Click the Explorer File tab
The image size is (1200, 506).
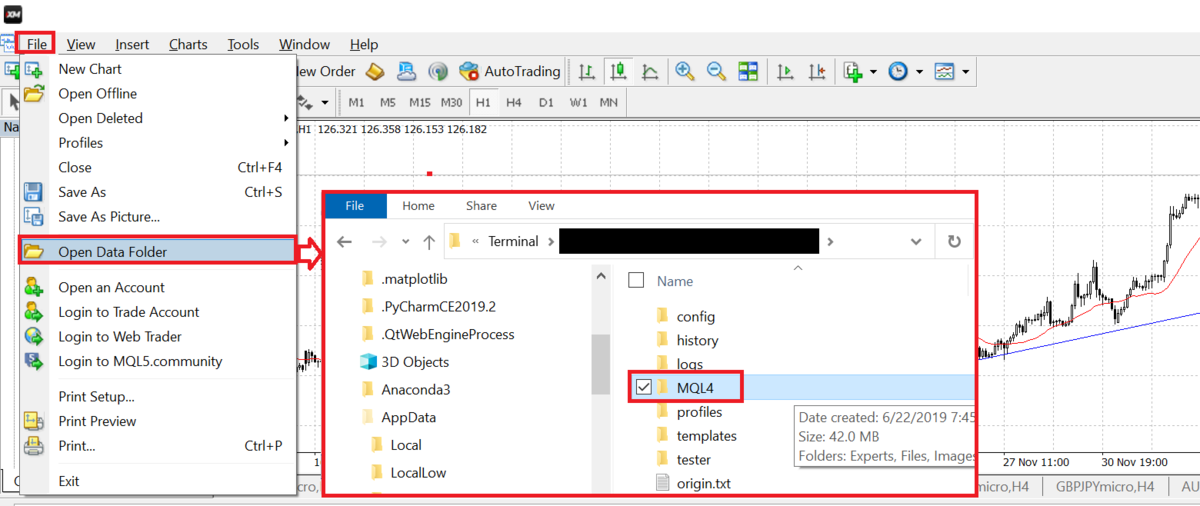pos(355,206)
